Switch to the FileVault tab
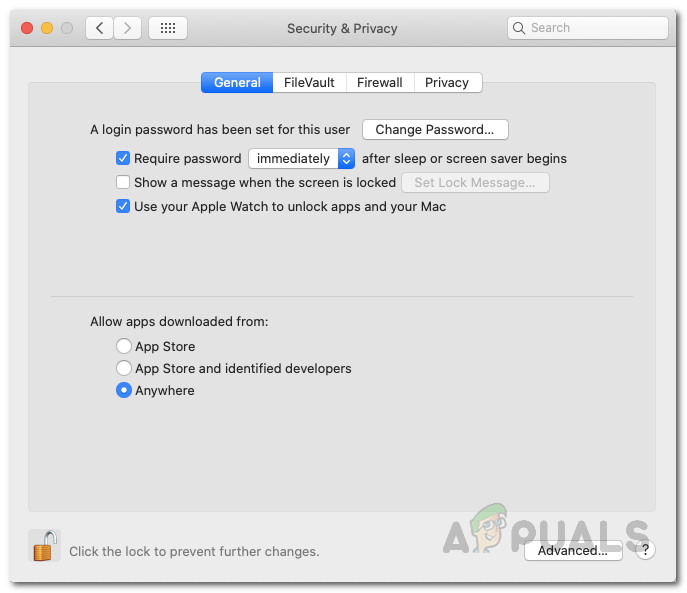Screen dimensions: 687x593 coord(309,82)
